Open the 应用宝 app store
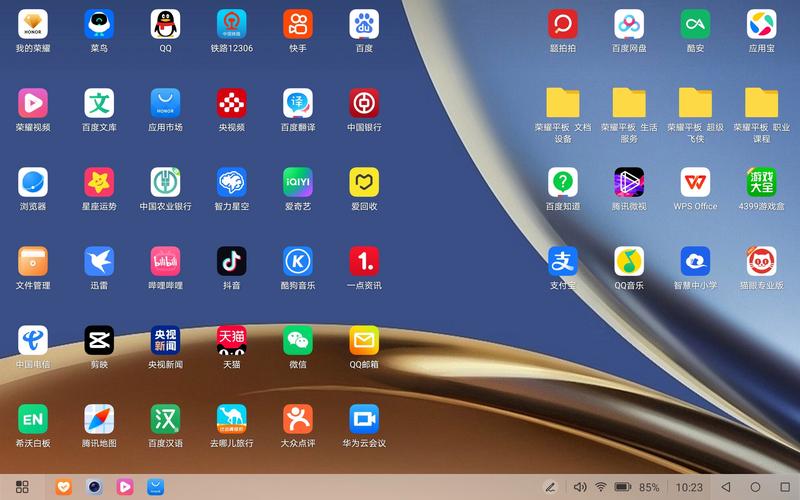The height and width of the screenshot is (500, 800). tap(762, 24)
